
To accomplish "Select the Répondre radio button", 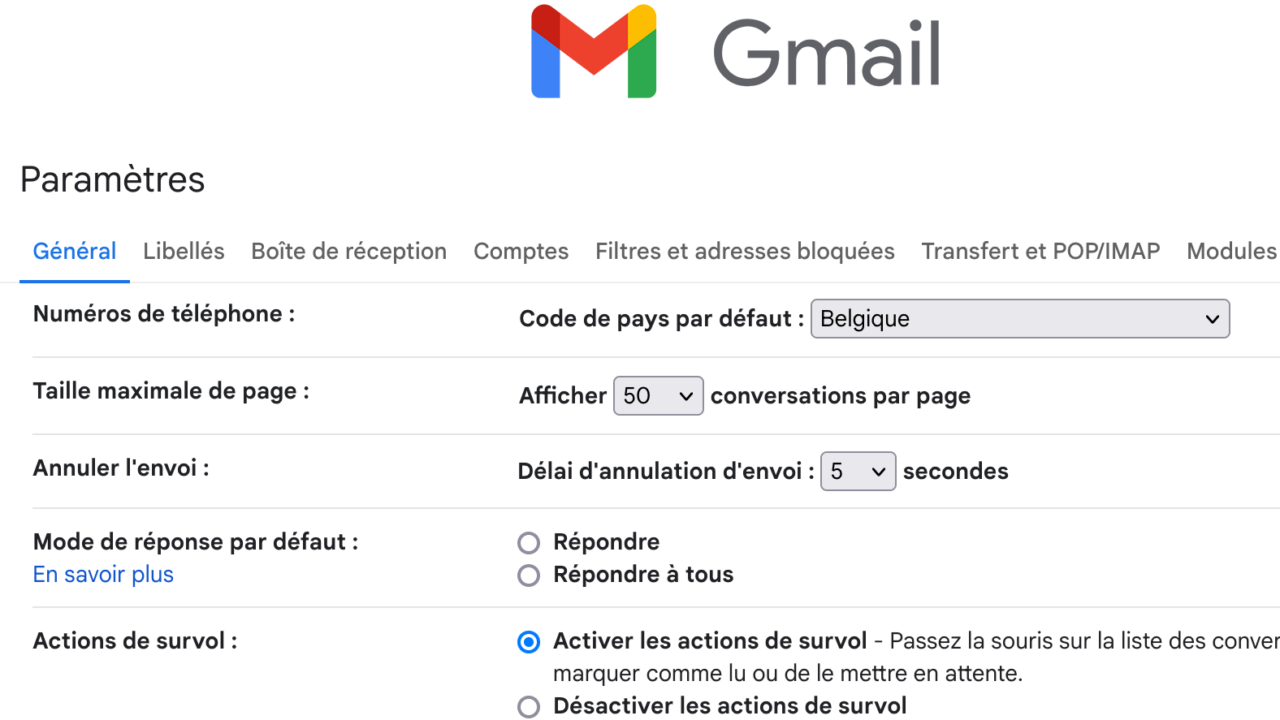I will click(x=529, y=543).
